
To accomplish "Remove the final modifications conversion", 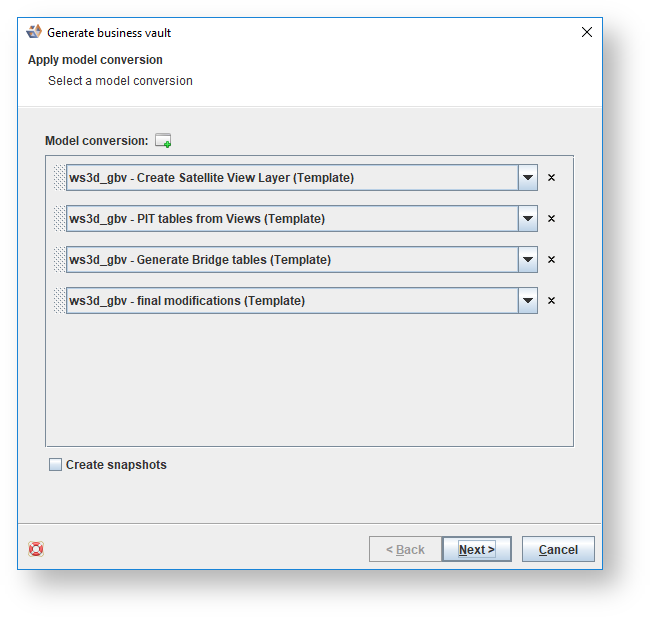I will [x=551, y=301].
